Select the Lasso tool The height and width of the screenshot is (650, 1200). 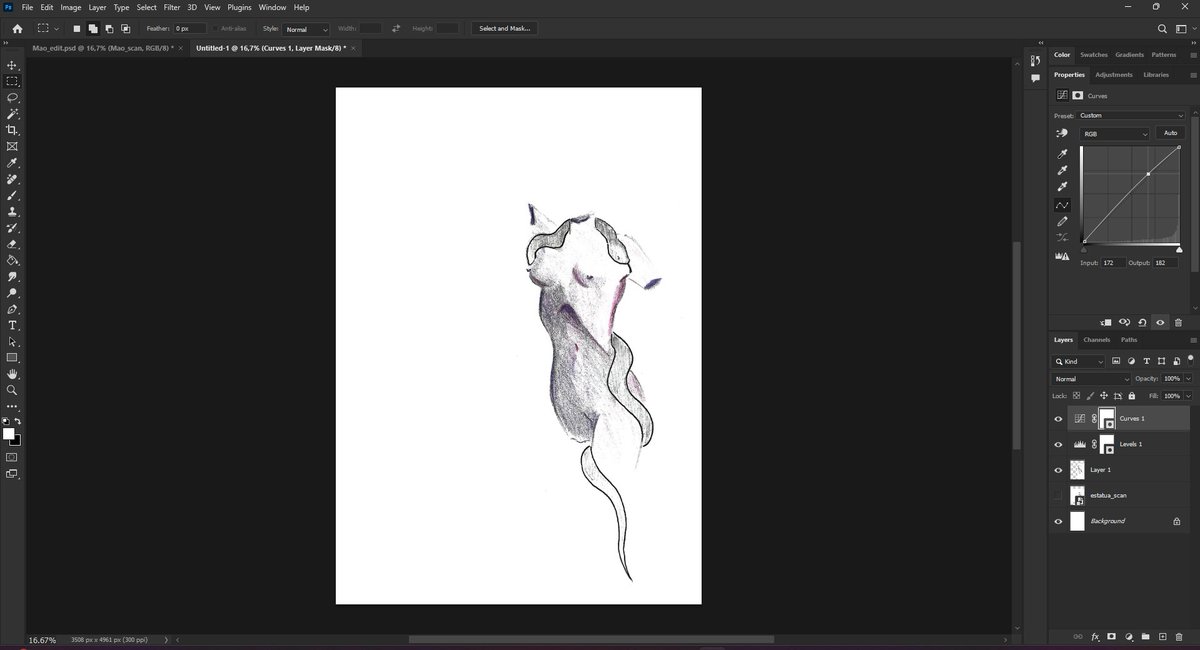pos(12,98)
